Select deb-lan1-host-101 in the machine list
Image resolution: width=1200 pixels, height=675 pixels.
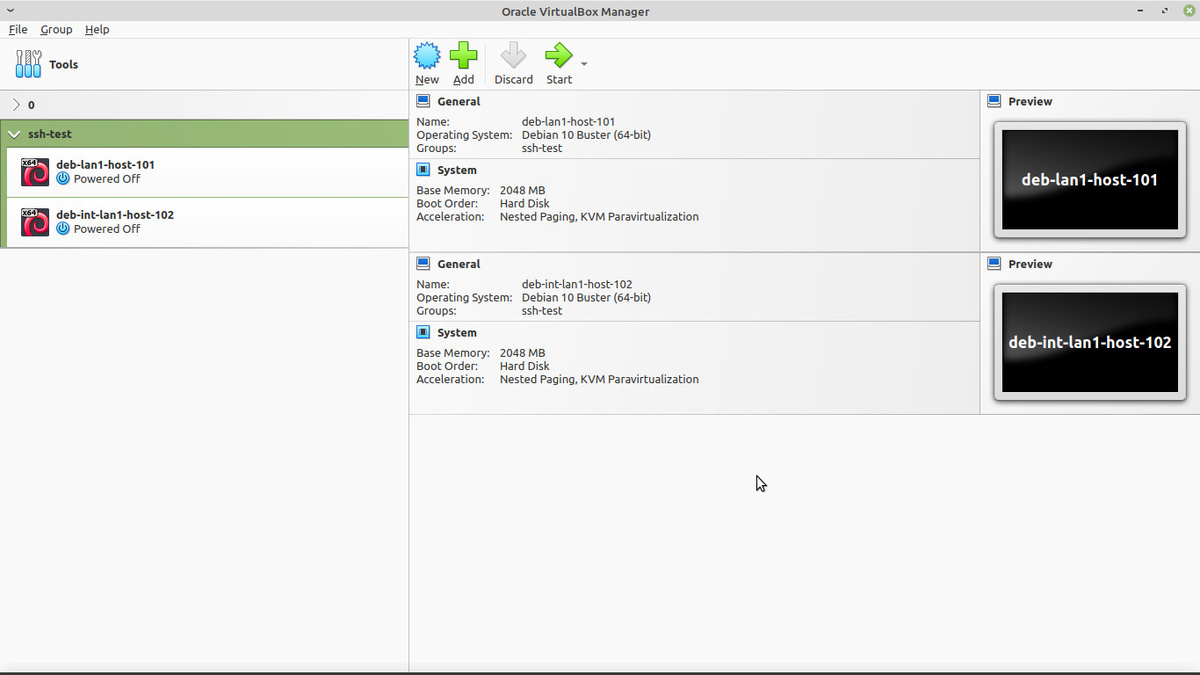[x=207, y=172]
